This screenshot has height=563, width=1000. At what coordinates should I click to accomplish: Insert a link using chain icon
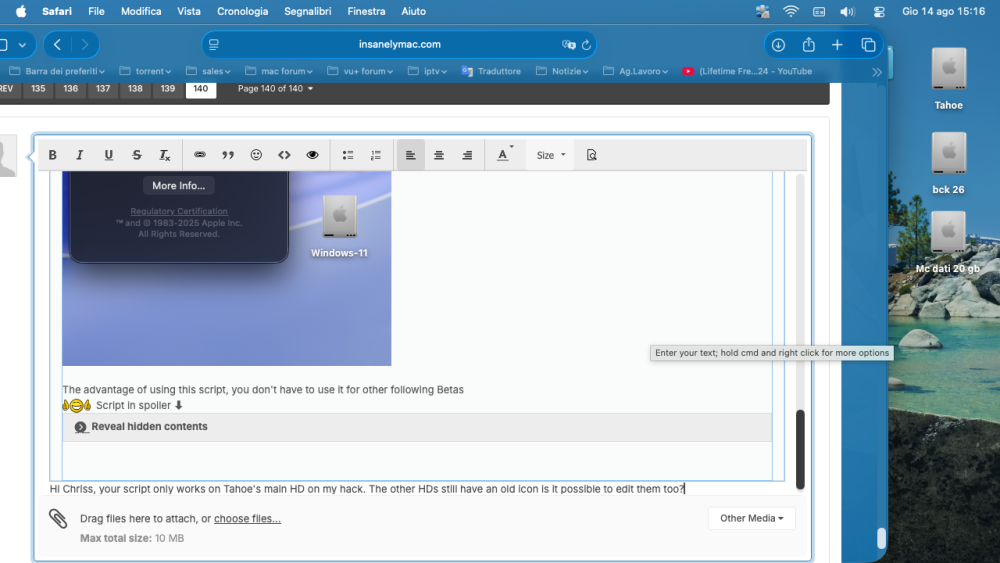tap(200, 155)
